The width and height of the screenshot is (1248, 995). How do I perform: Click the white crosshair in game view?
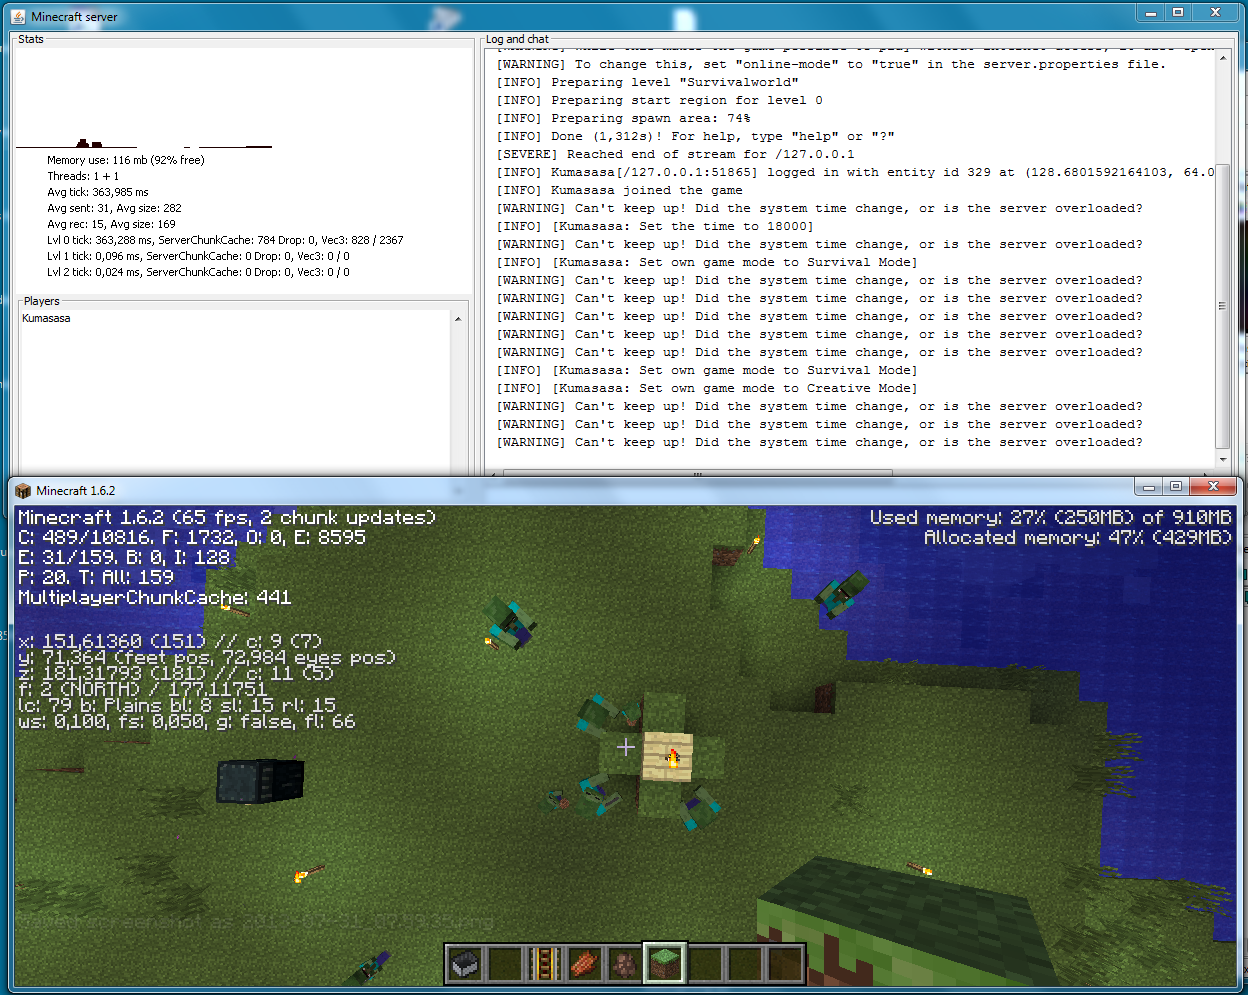(x=626, y=746)
